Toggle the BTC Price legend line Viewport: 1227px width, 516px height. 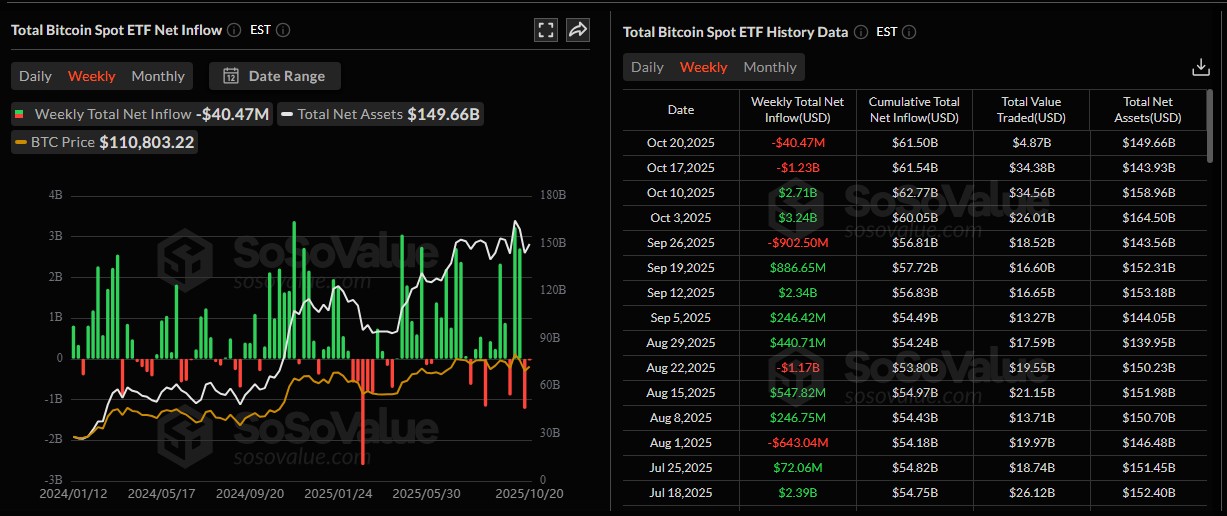pyautogui.click(x=105, y=142)
